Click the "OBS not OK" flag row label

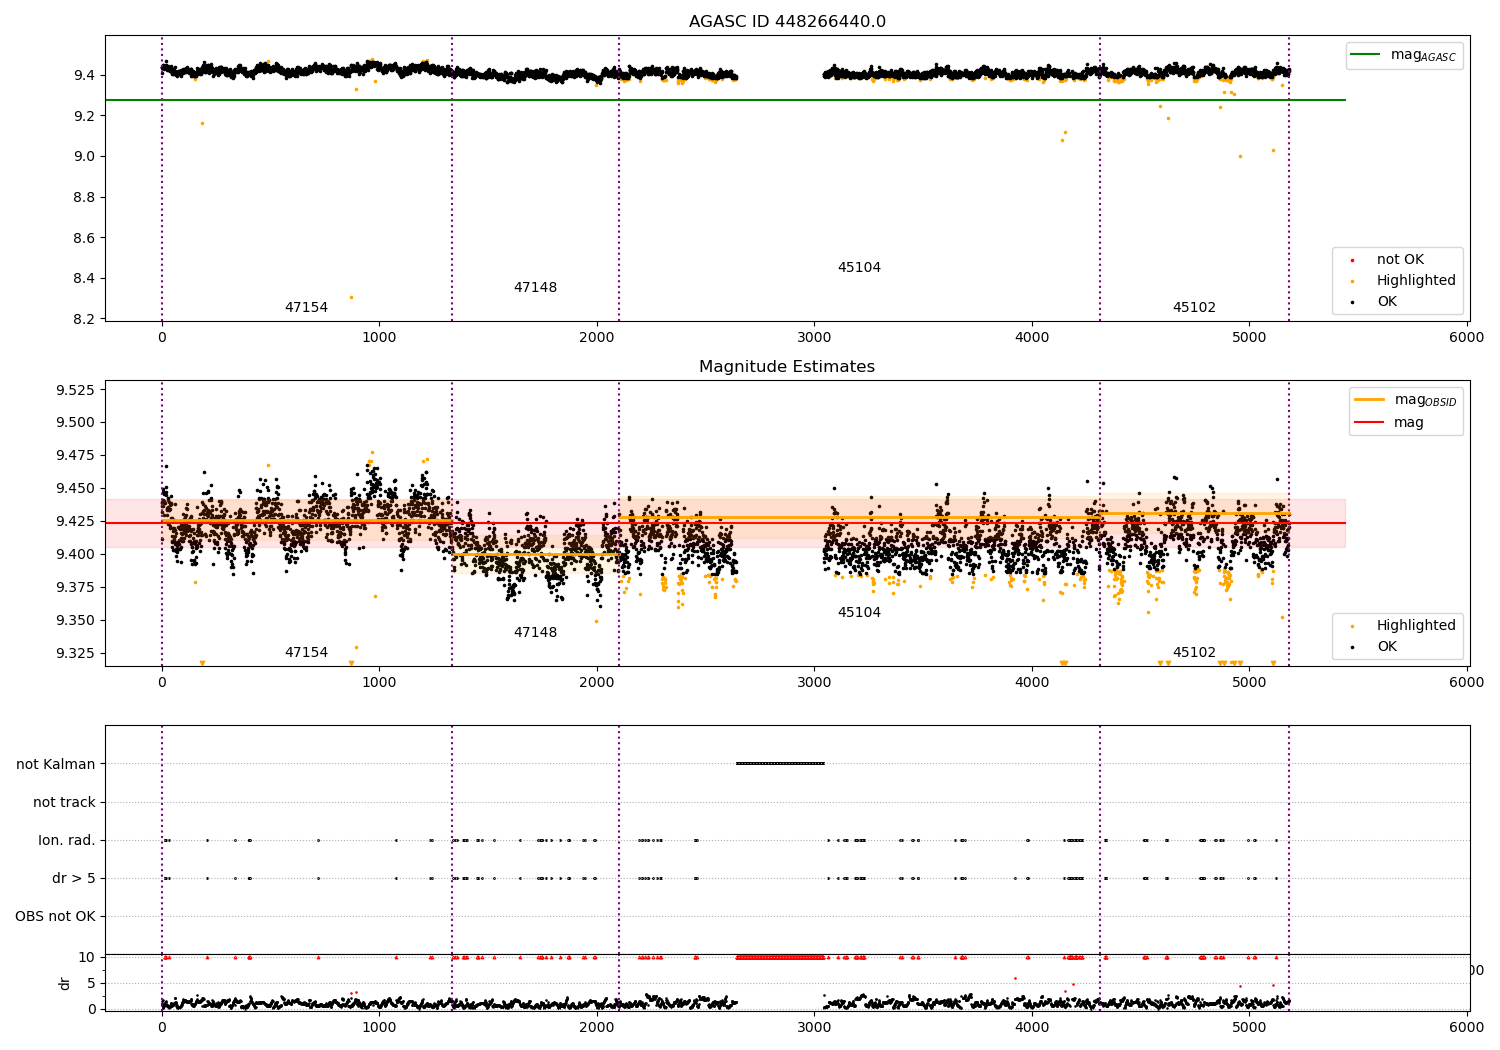55,917
